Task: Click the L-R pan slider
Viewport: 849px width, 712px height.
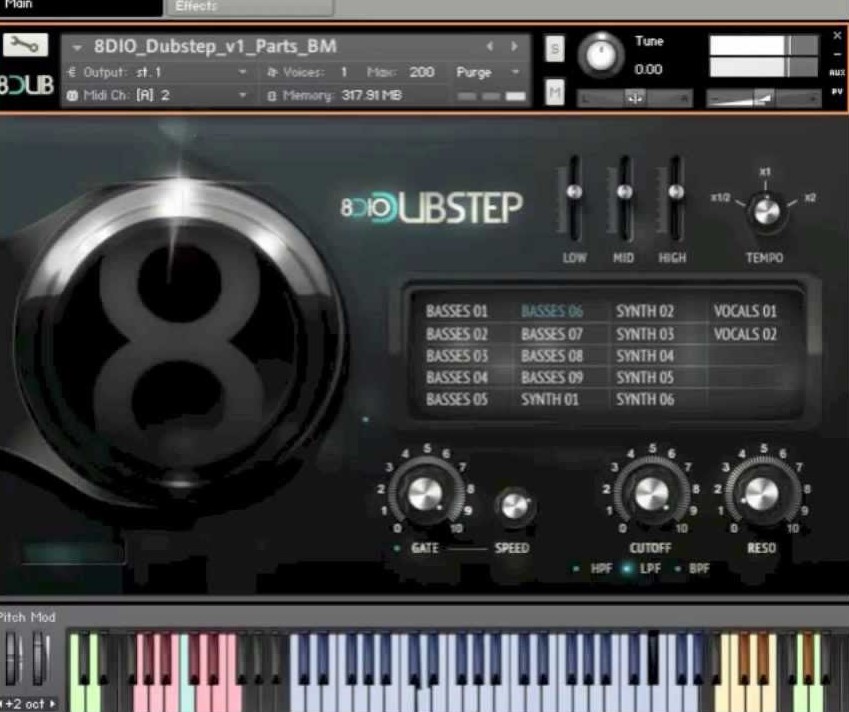Action: 635,99
